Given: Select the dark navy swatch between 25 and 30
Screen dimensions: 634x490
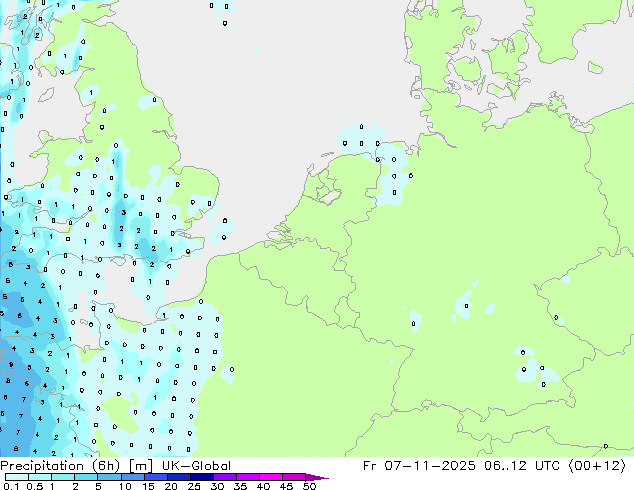Looking at the screenshot, I should [202, 477].
